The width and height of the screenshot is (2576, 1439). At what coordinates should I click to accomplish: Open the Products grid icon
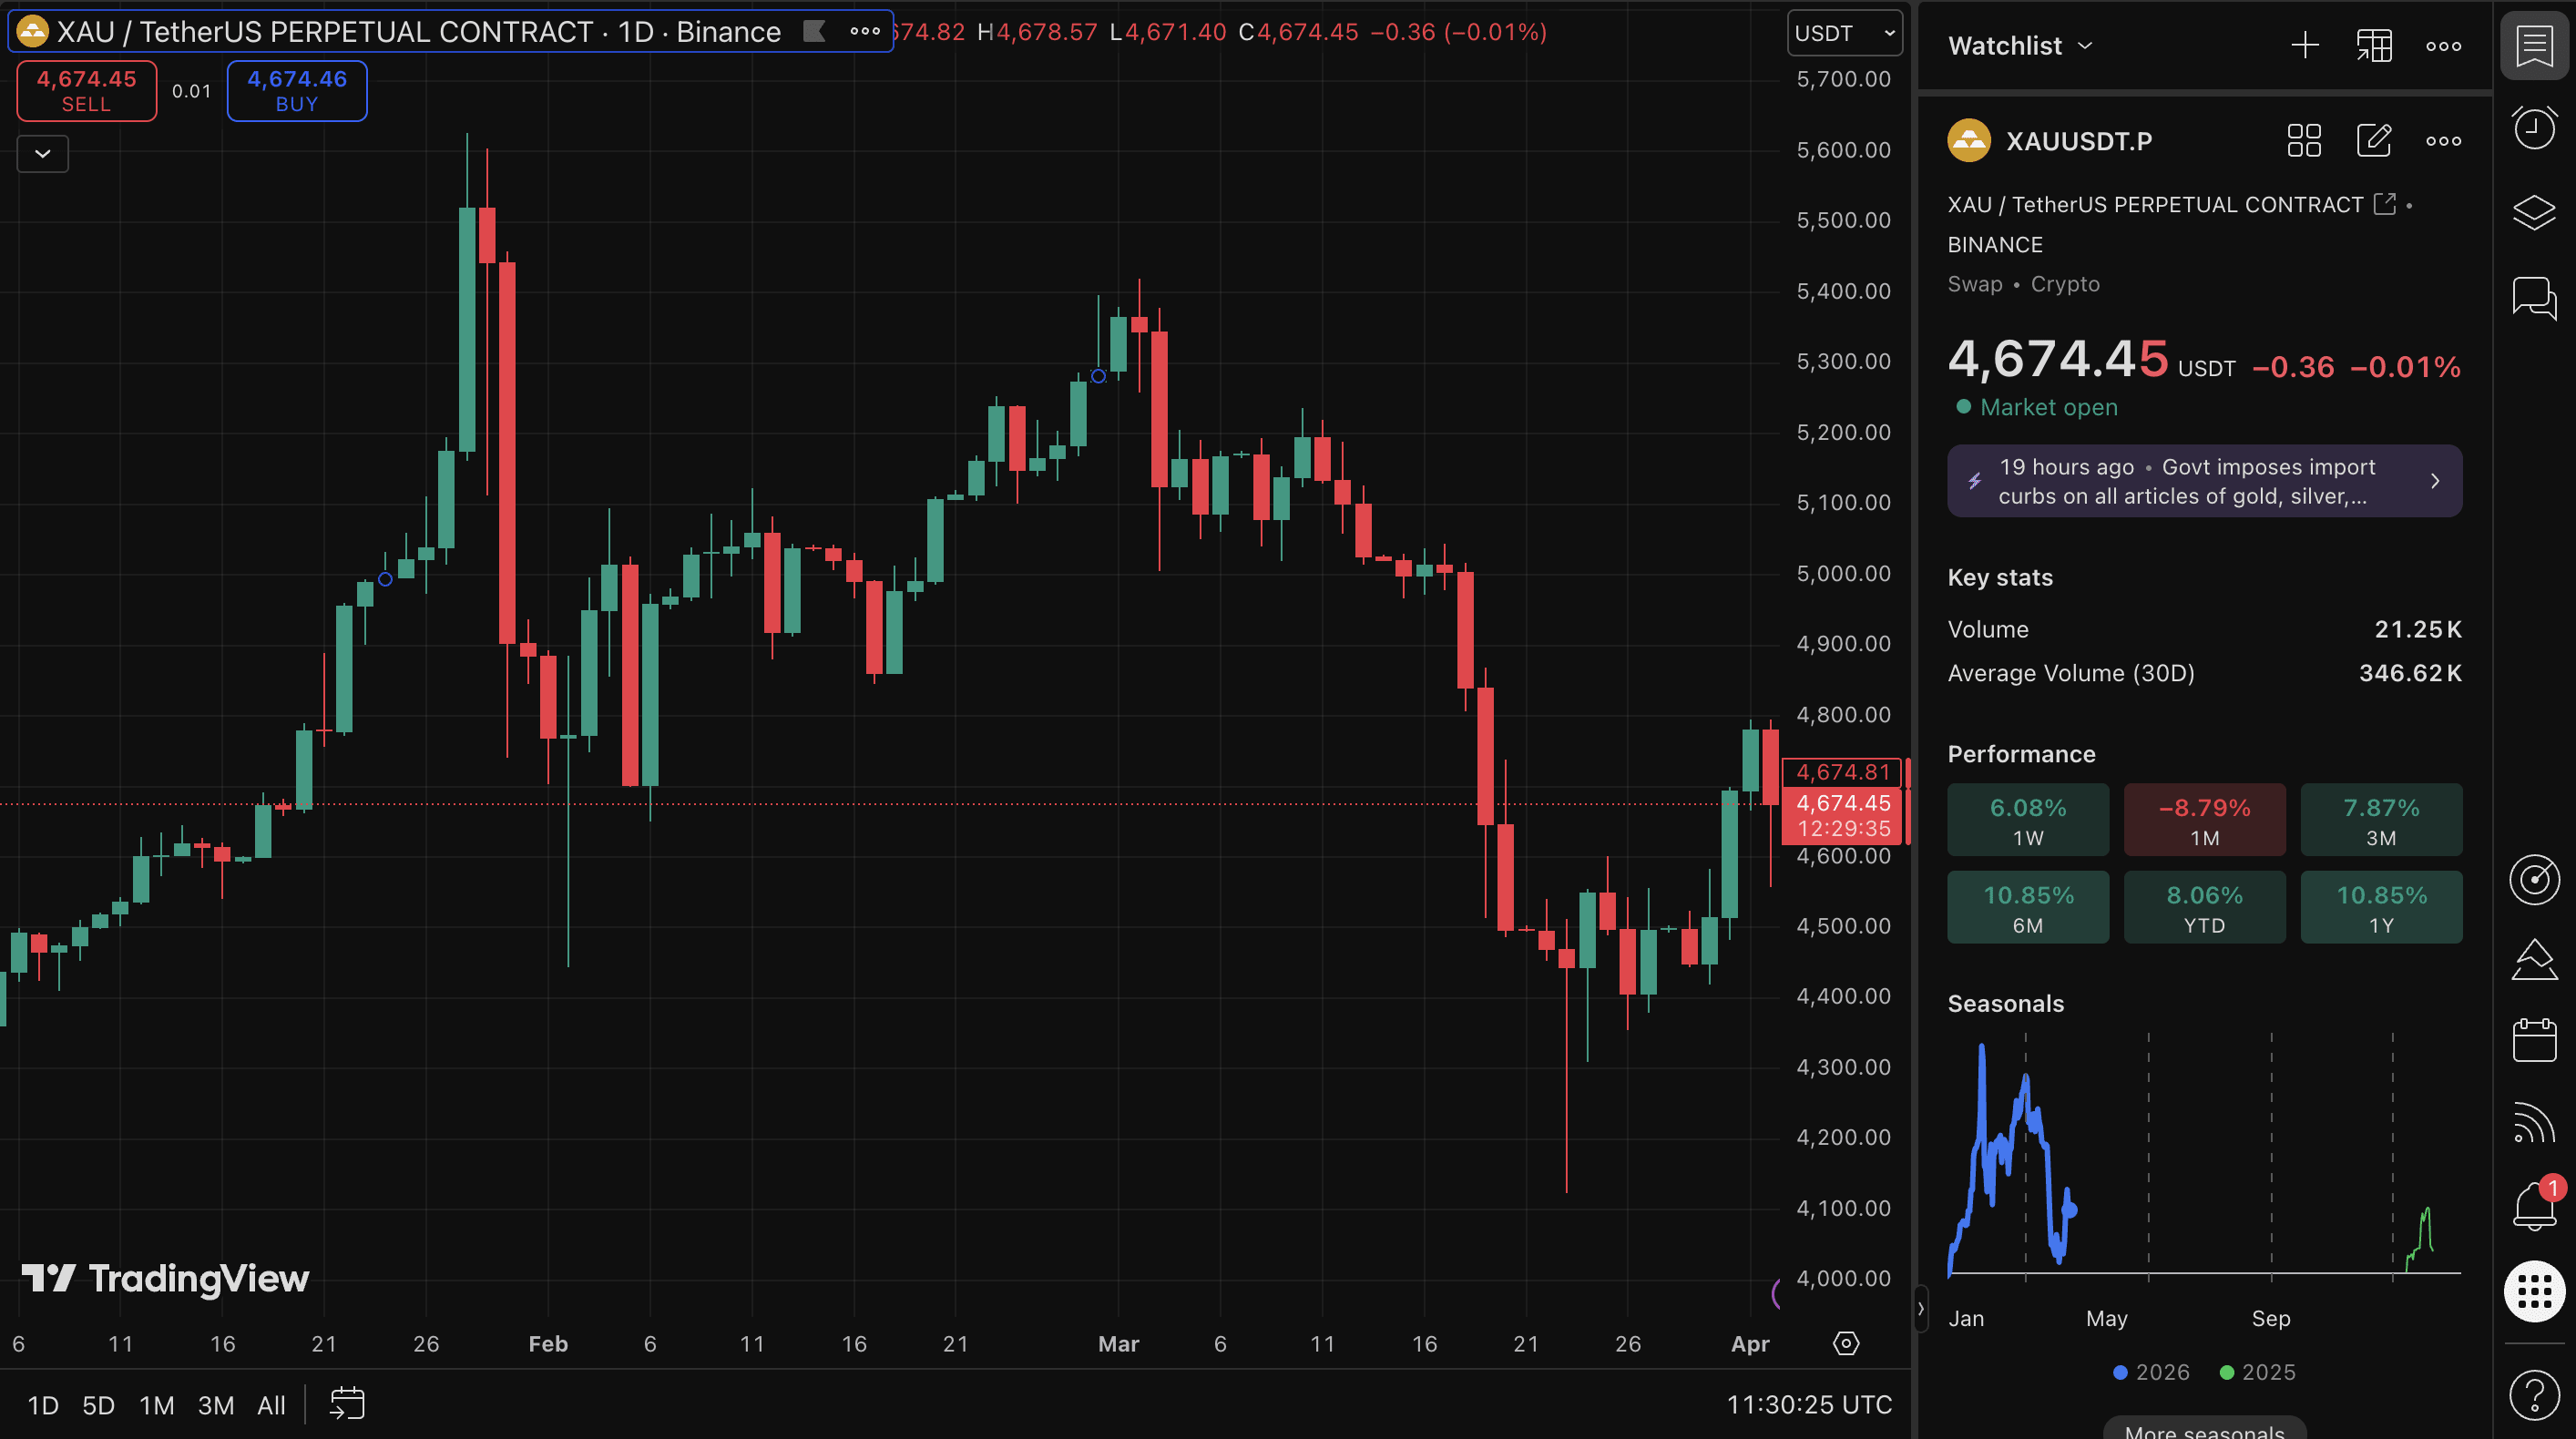pyautogui.click(x=2534, y=1291)
